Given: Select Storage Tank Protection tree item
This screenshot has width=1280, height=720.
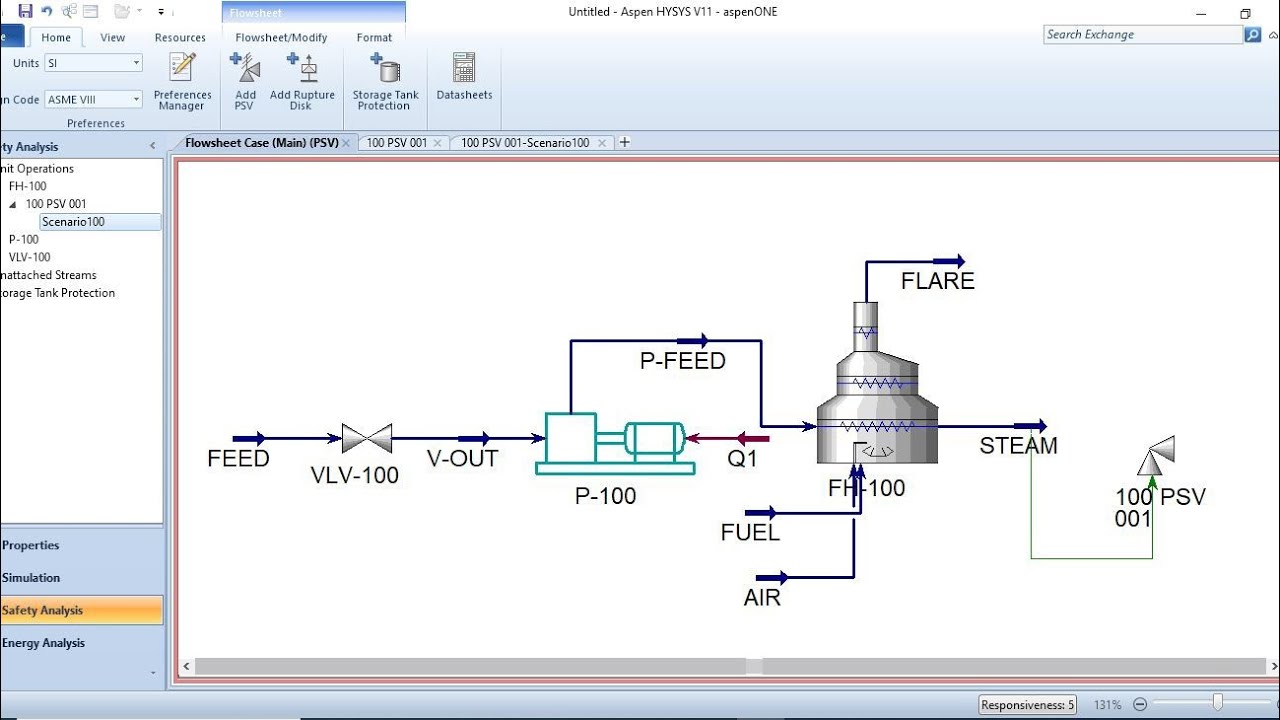Looking at the screenshot, I should 58,293.
